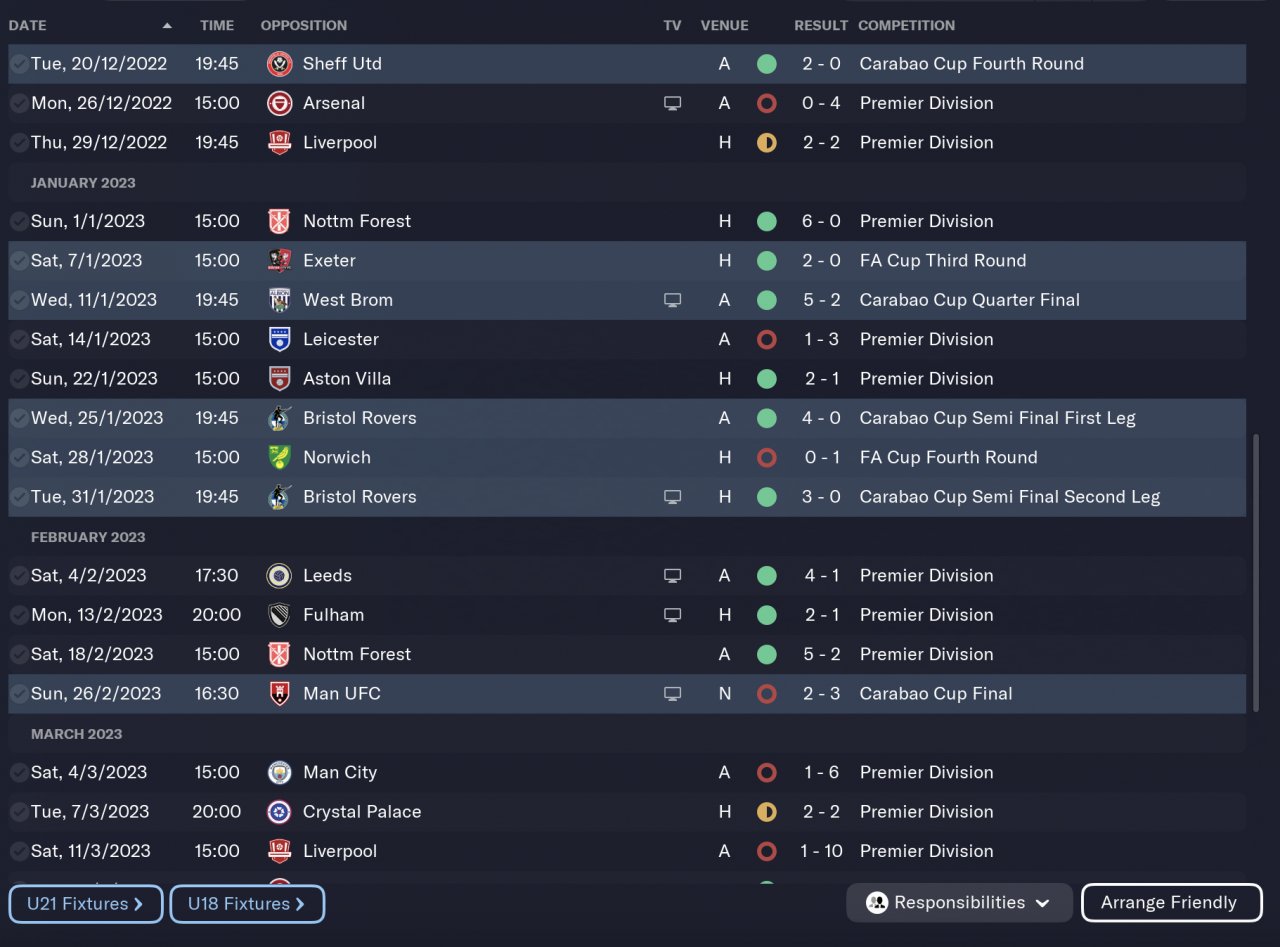Click the TV broadcast icon on Leeds row
Screen dimensions: 1280x947
click(x=673, y=576)
